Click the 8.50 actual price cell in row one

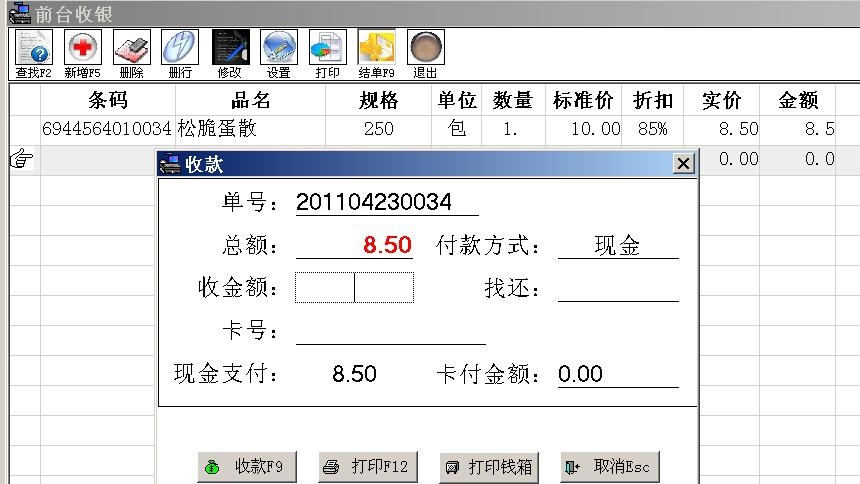tap(721, 128)
